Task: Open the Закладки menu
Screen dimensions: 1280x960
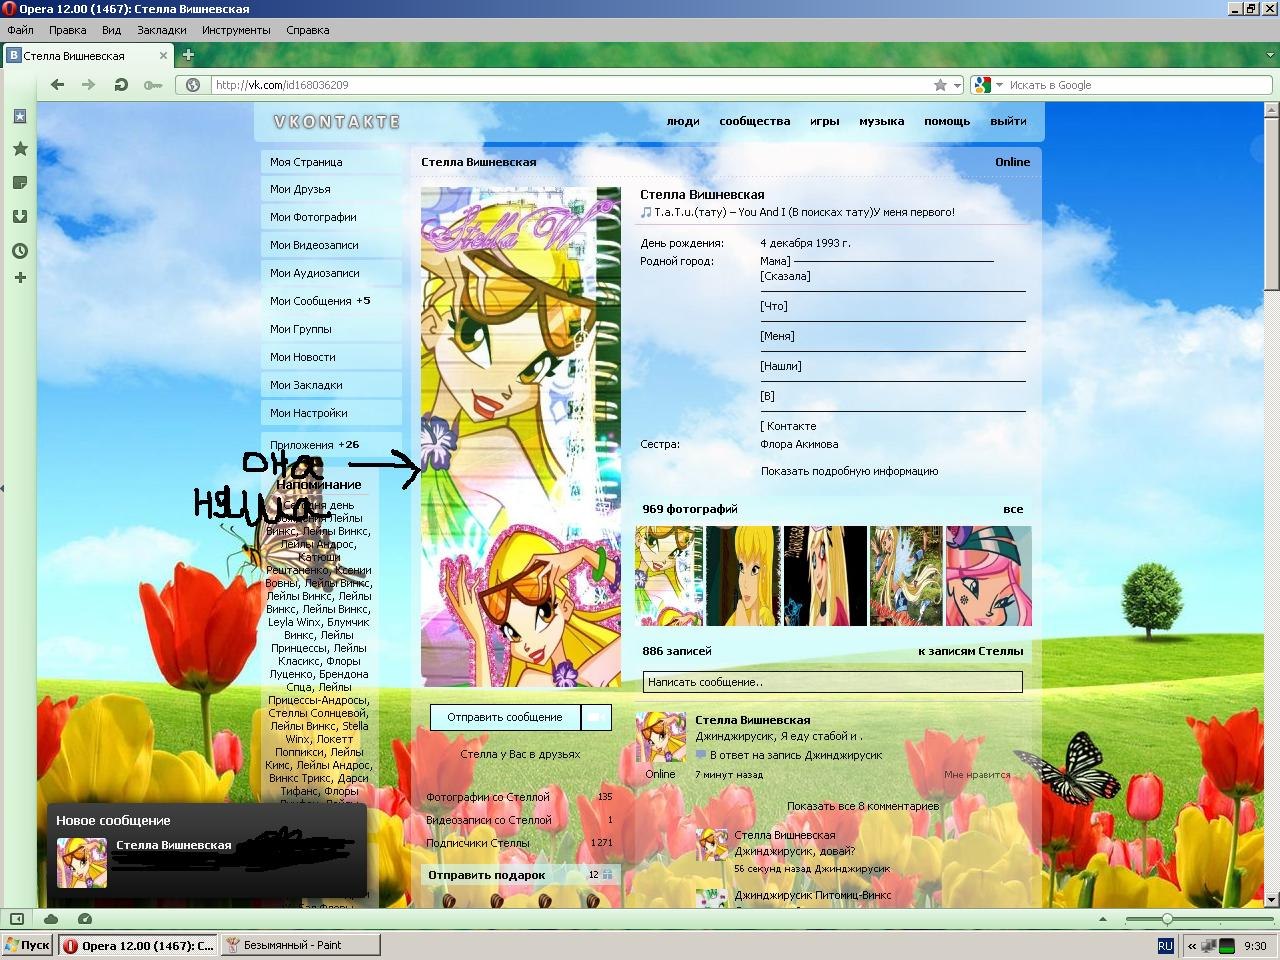Action: tap(162, 30)
